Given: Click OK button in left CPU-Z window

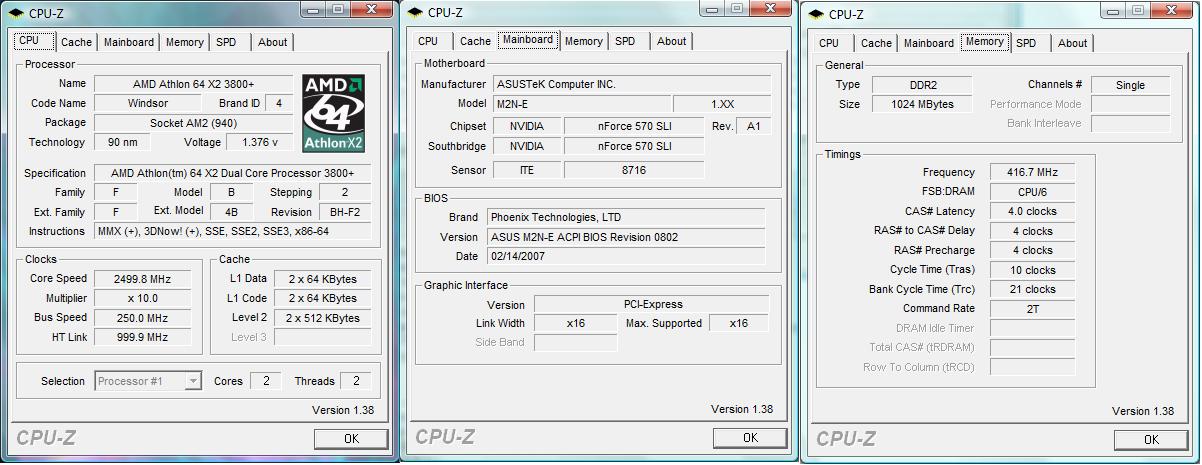Looking at the screenshot, I should 351,438.
